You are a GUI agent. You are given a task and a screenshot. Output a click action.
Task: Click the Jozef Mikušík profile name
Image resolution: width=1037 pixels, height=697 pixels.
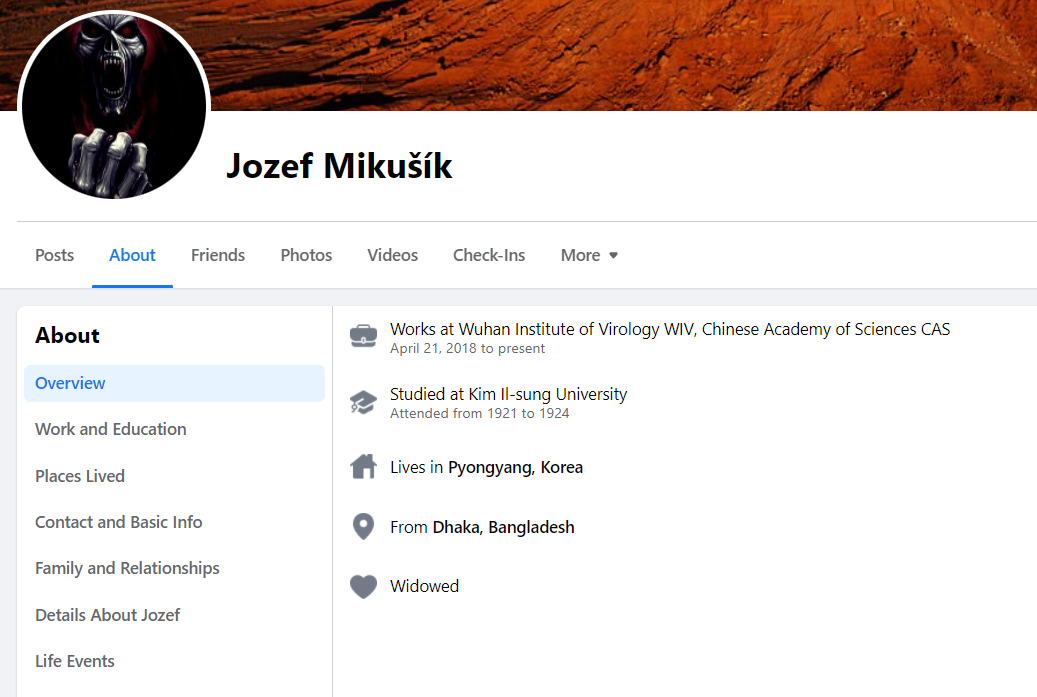(x=339, y=165)
